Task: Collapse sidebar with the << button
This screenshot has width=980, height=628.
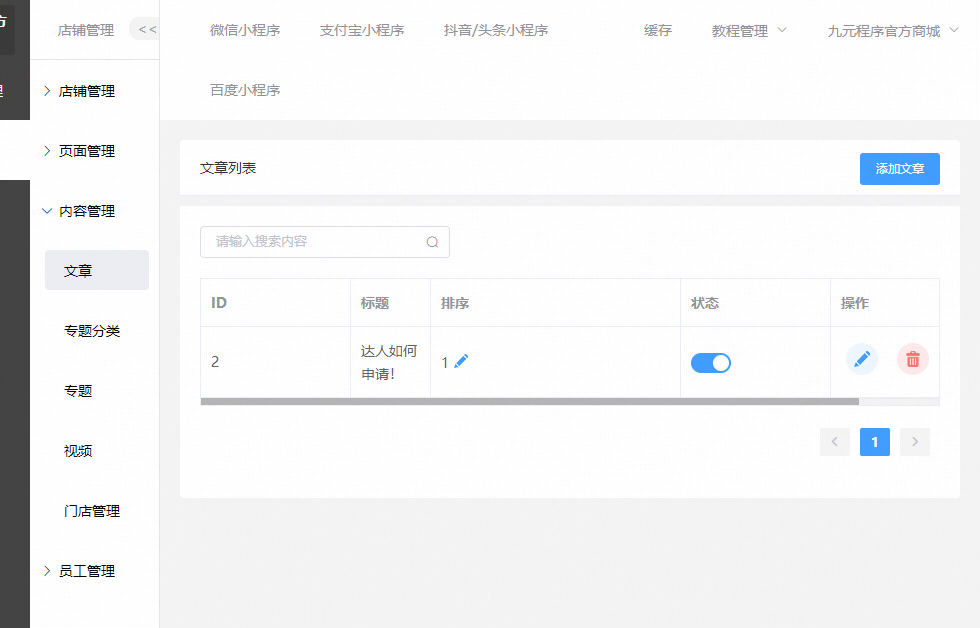Action: pos(147,30)
